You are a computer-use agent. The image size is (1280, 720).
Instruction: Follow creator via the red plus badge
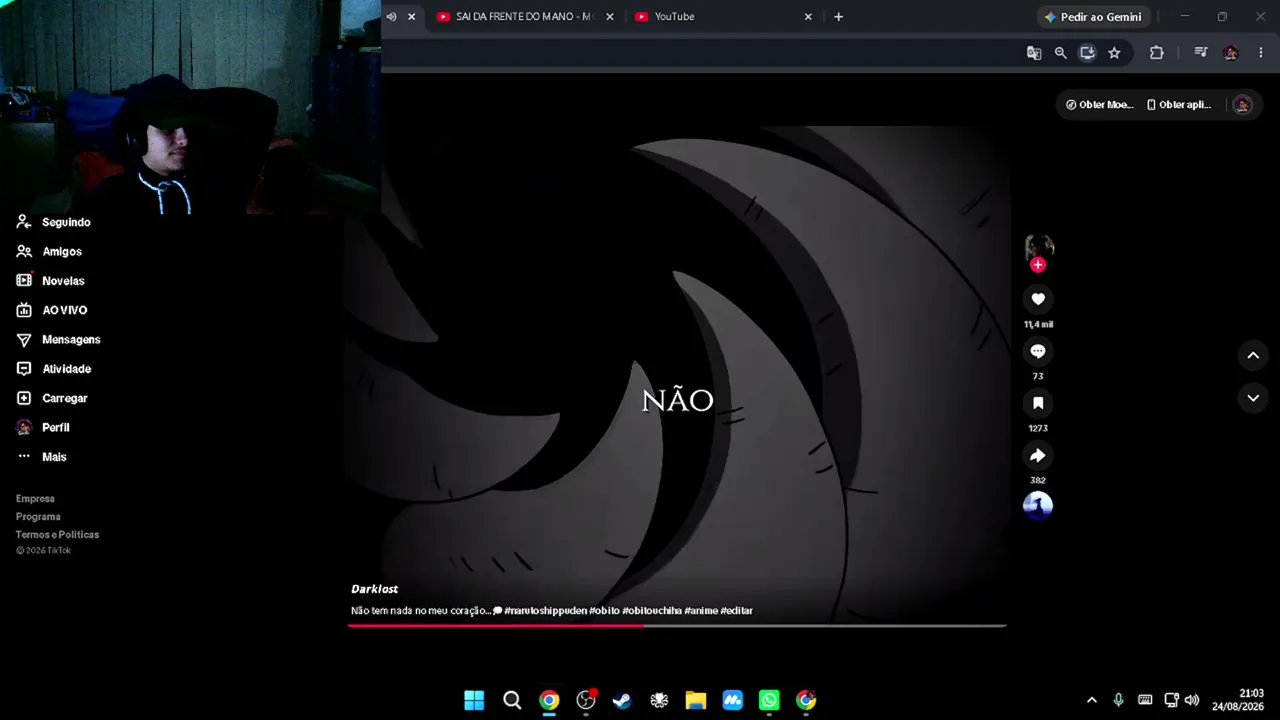click(x=1038, y=265)
